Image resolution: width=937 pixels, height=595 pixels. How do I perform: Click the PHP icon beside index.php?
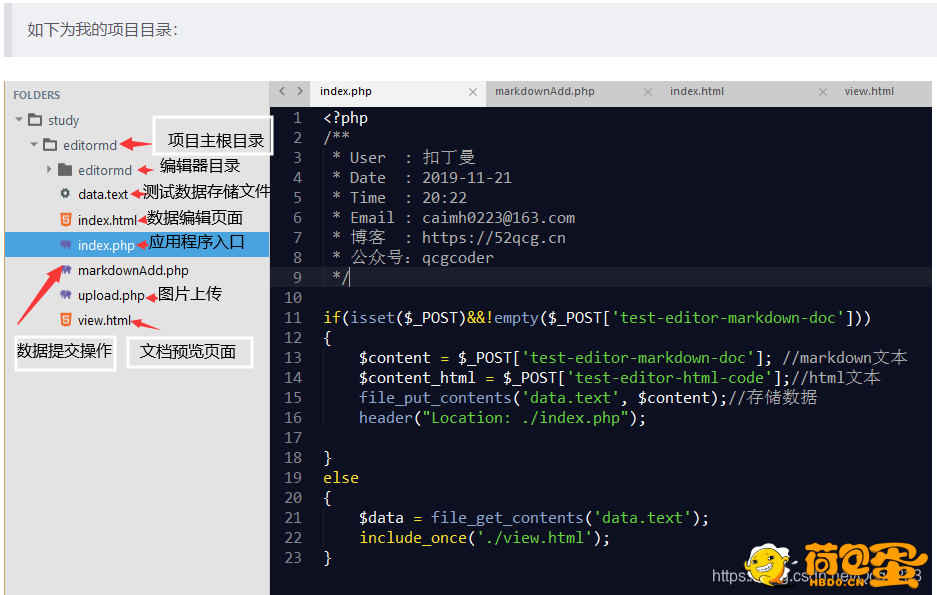click(x=66, y=244)
